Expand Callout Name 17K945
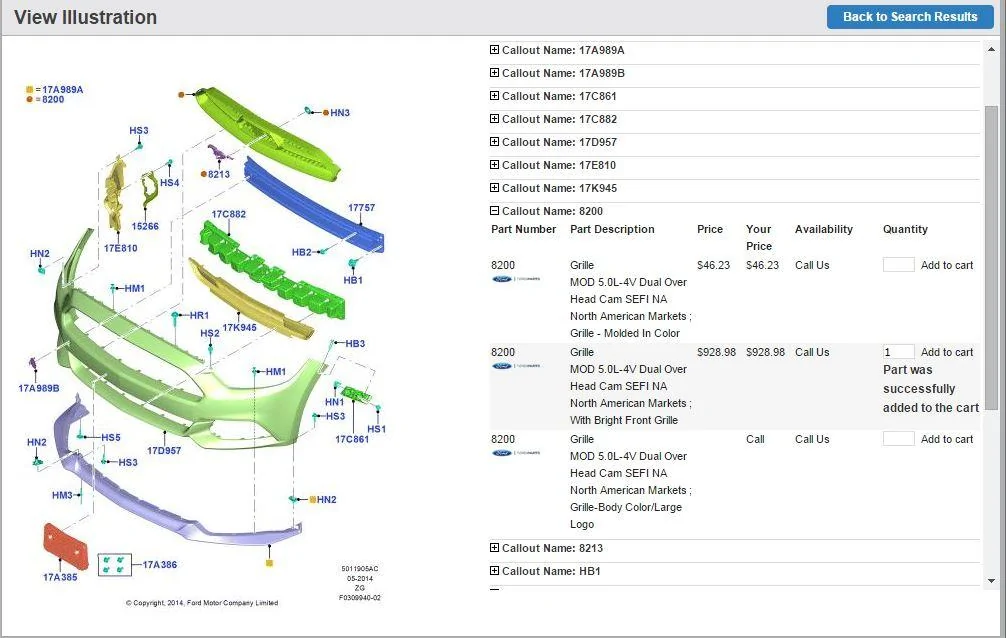Image resolution: width=1006 pixels, height=638 pixels. click(494, 189)
